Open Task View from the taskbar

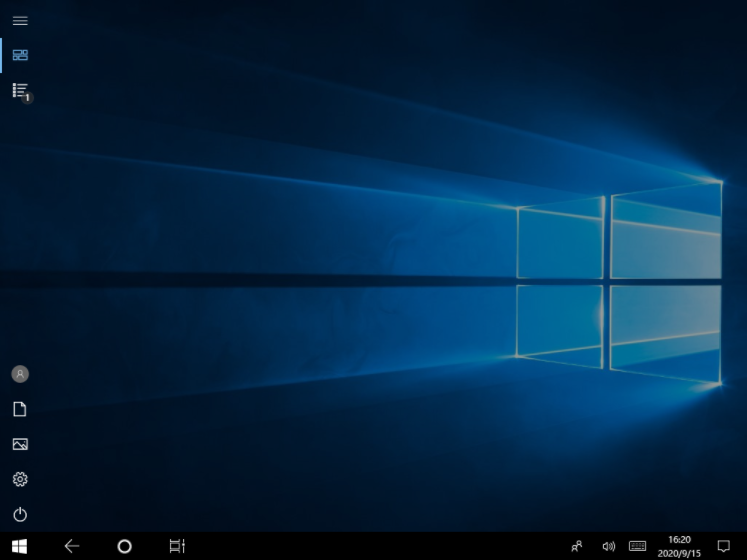coord(177,546)
